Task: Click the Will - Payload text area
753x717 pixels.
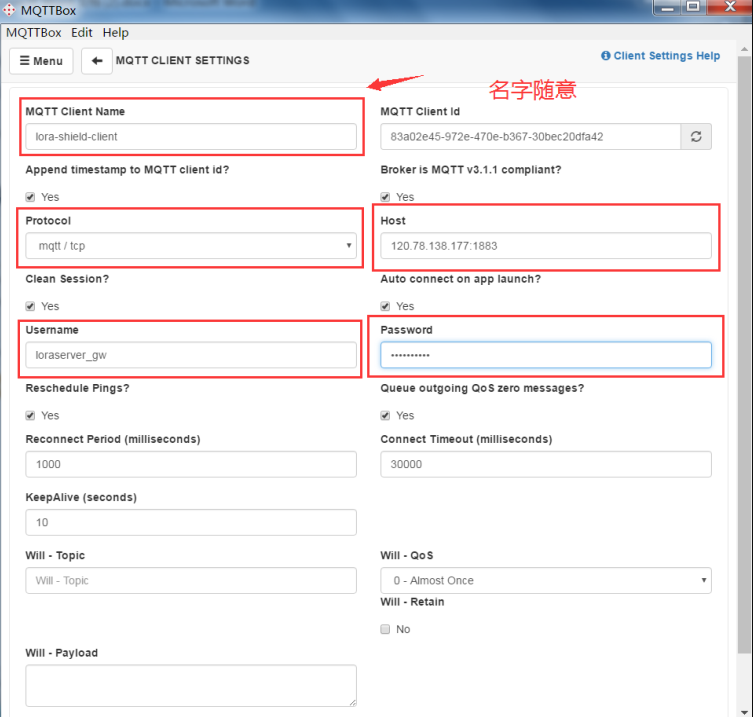Action: 191,686
